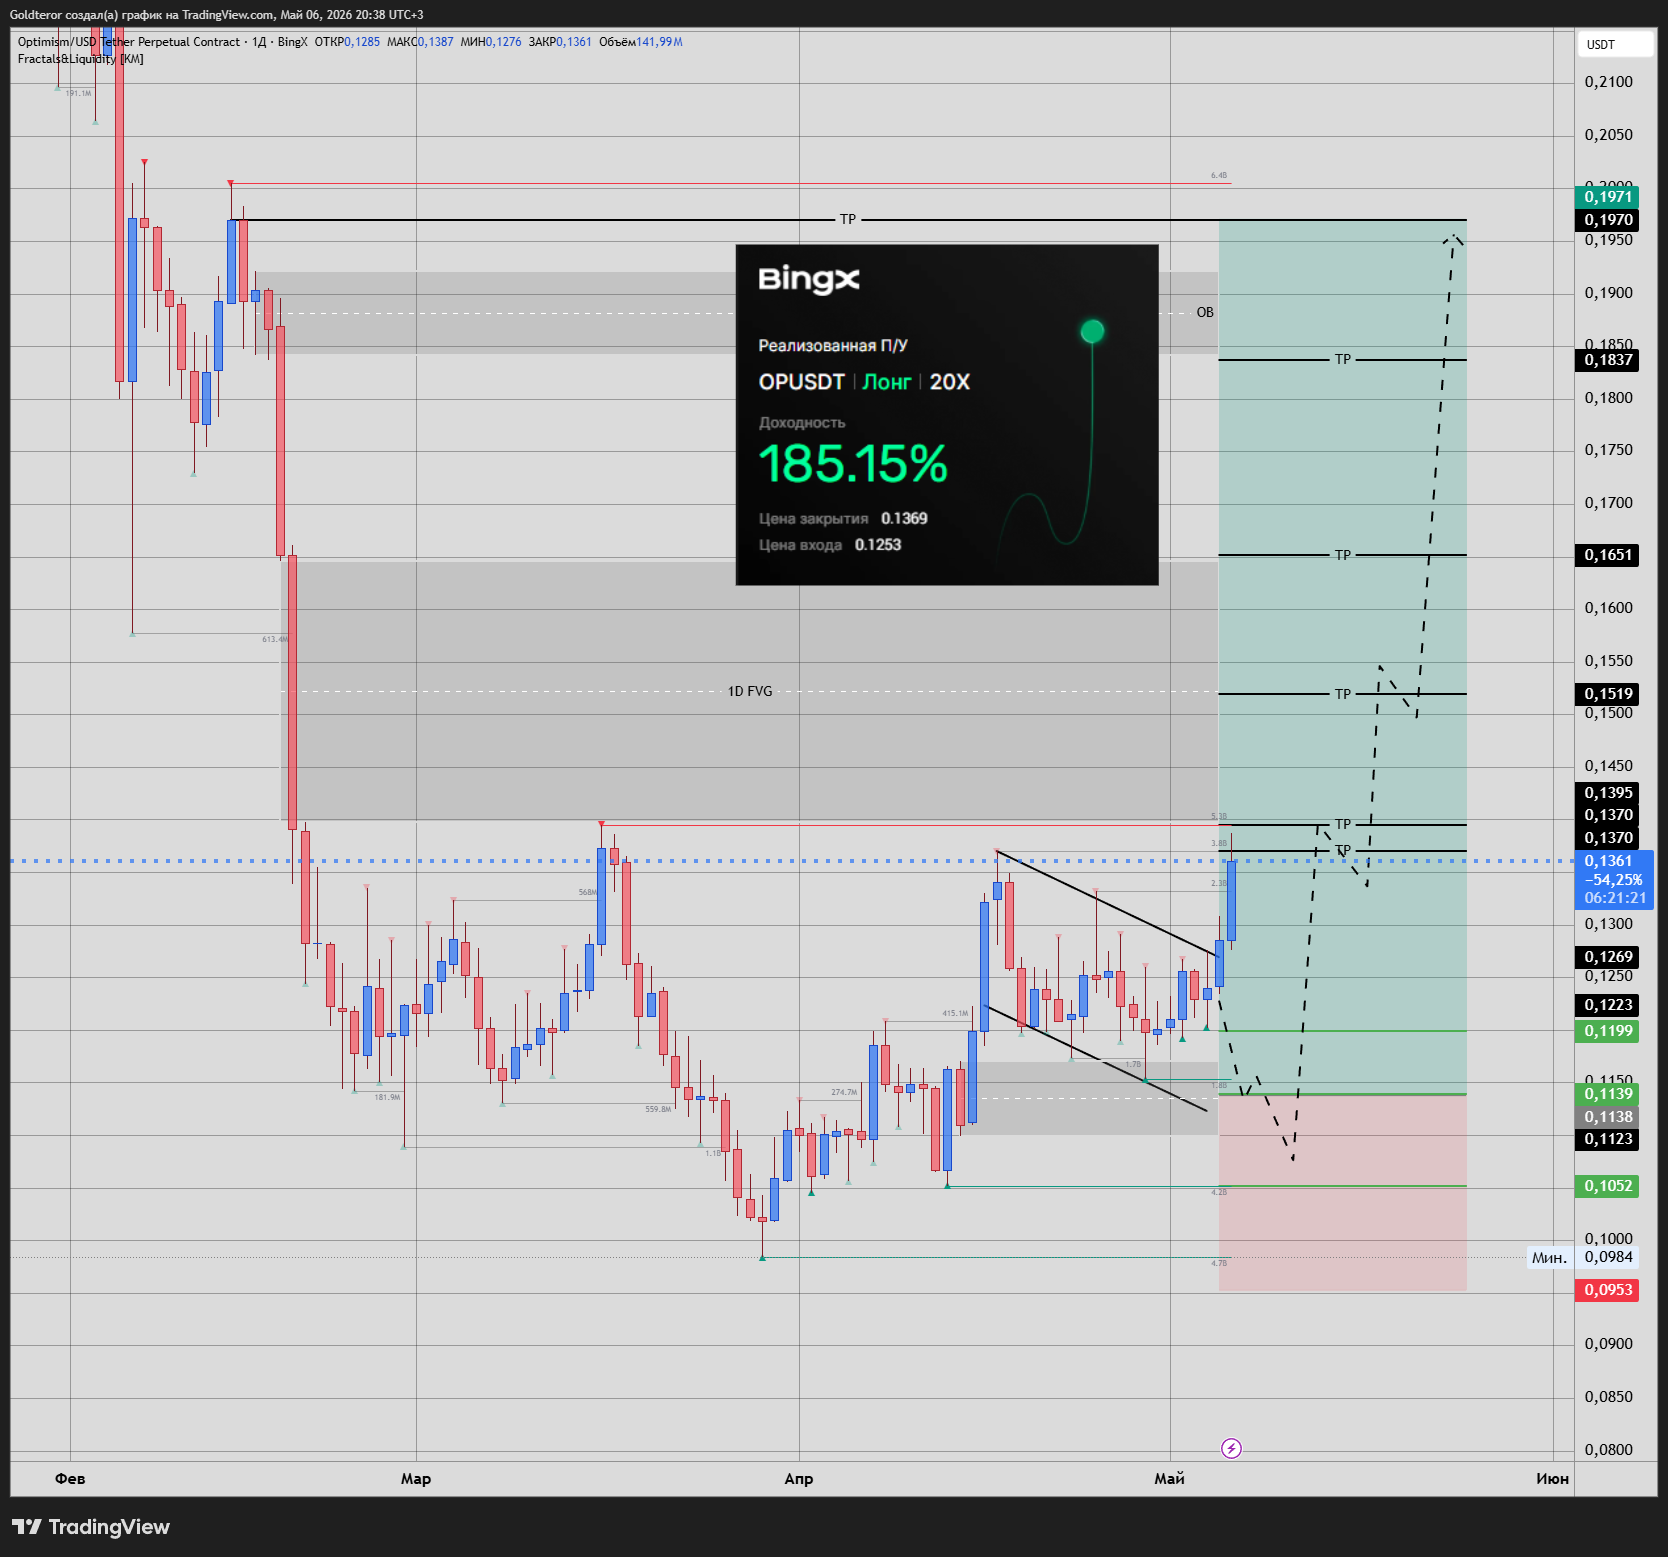Click the 0,0800 tick on price scale
Viewport: 1668px width, 1557px height.
click(1608, 1450)
